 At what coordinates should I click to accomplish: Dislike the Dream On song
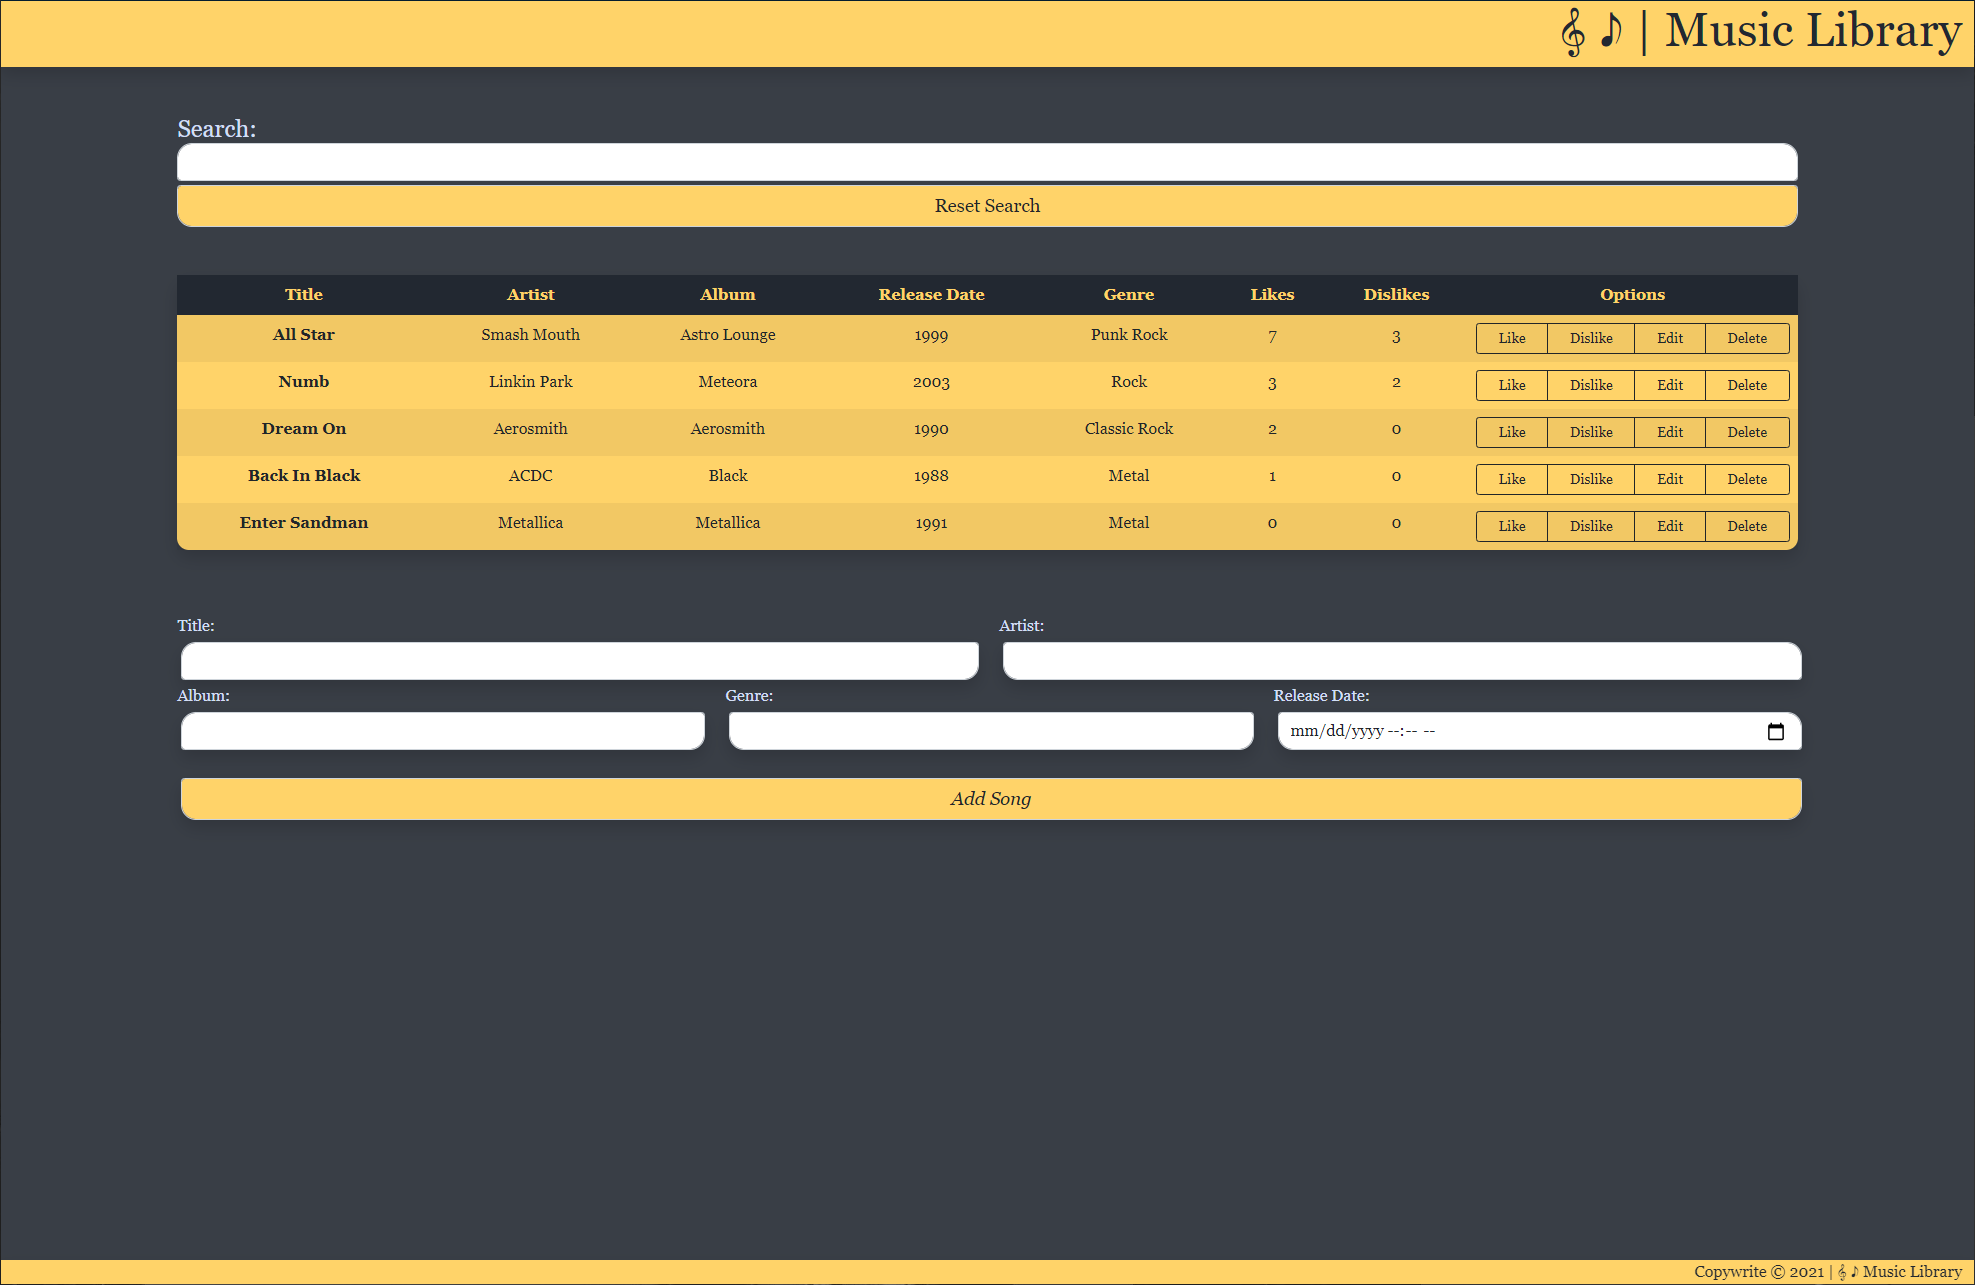tap(1591, 433)
